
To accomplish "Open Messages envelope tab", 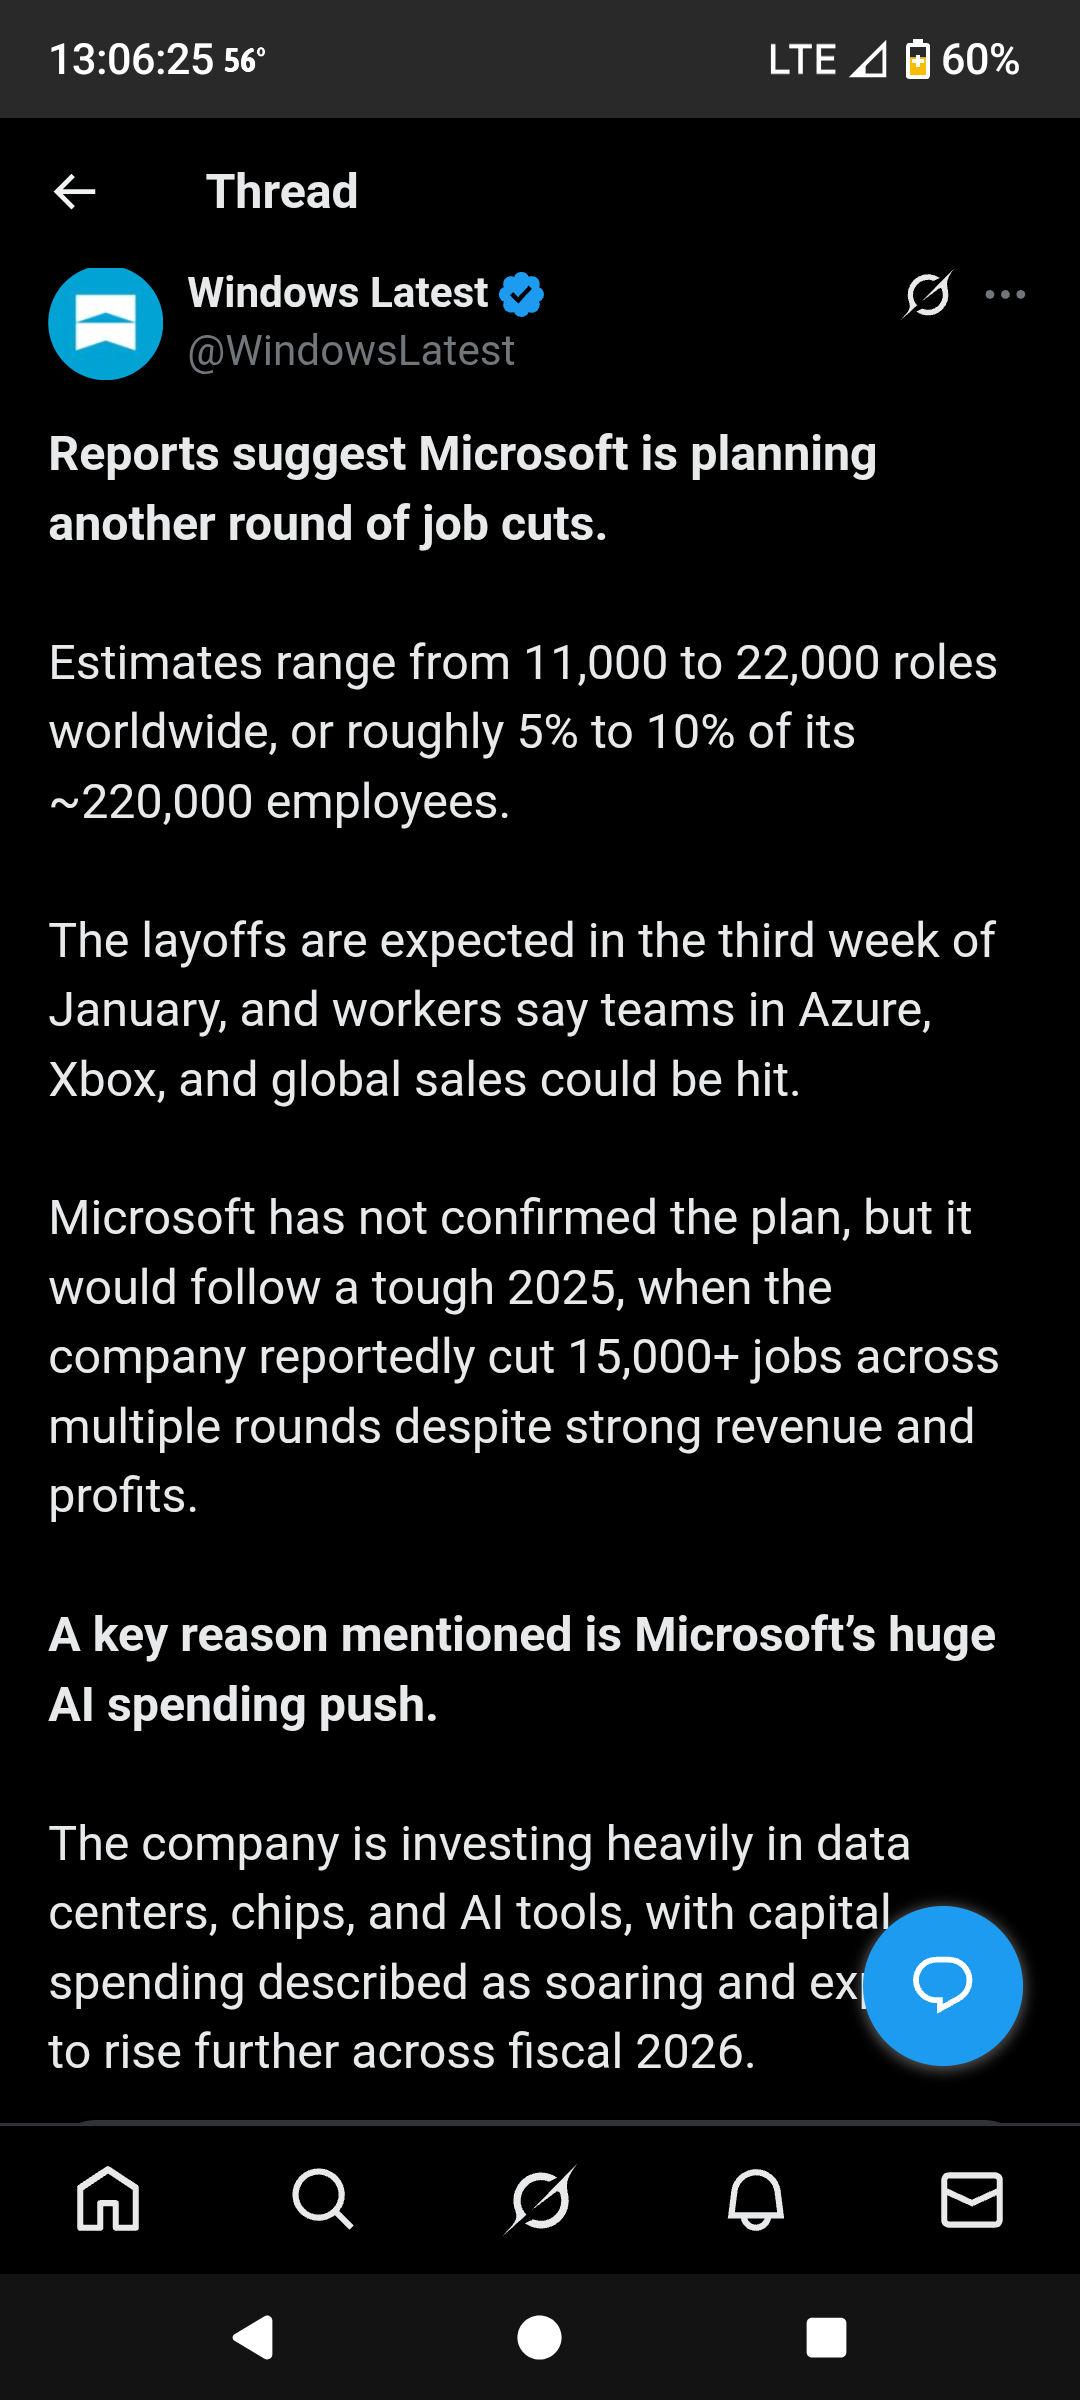I will pos(971,2199).
